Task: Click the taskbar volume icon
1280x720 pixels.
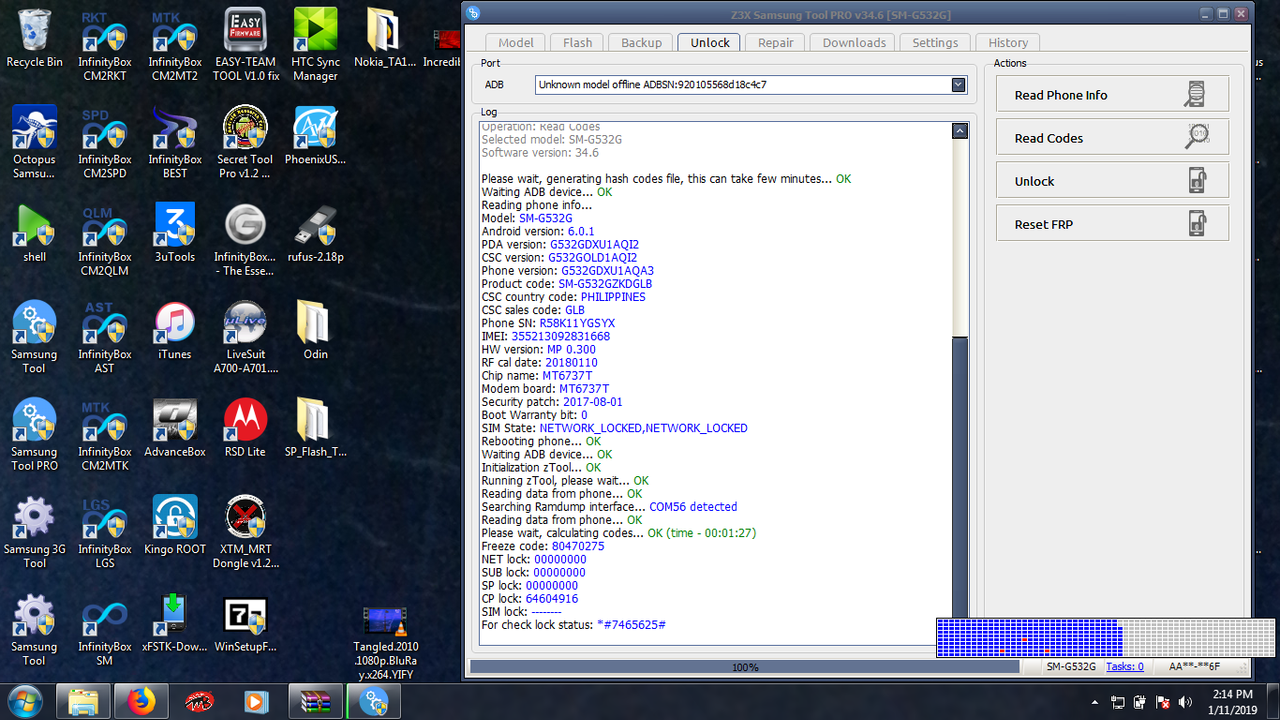Action: 1186,701
